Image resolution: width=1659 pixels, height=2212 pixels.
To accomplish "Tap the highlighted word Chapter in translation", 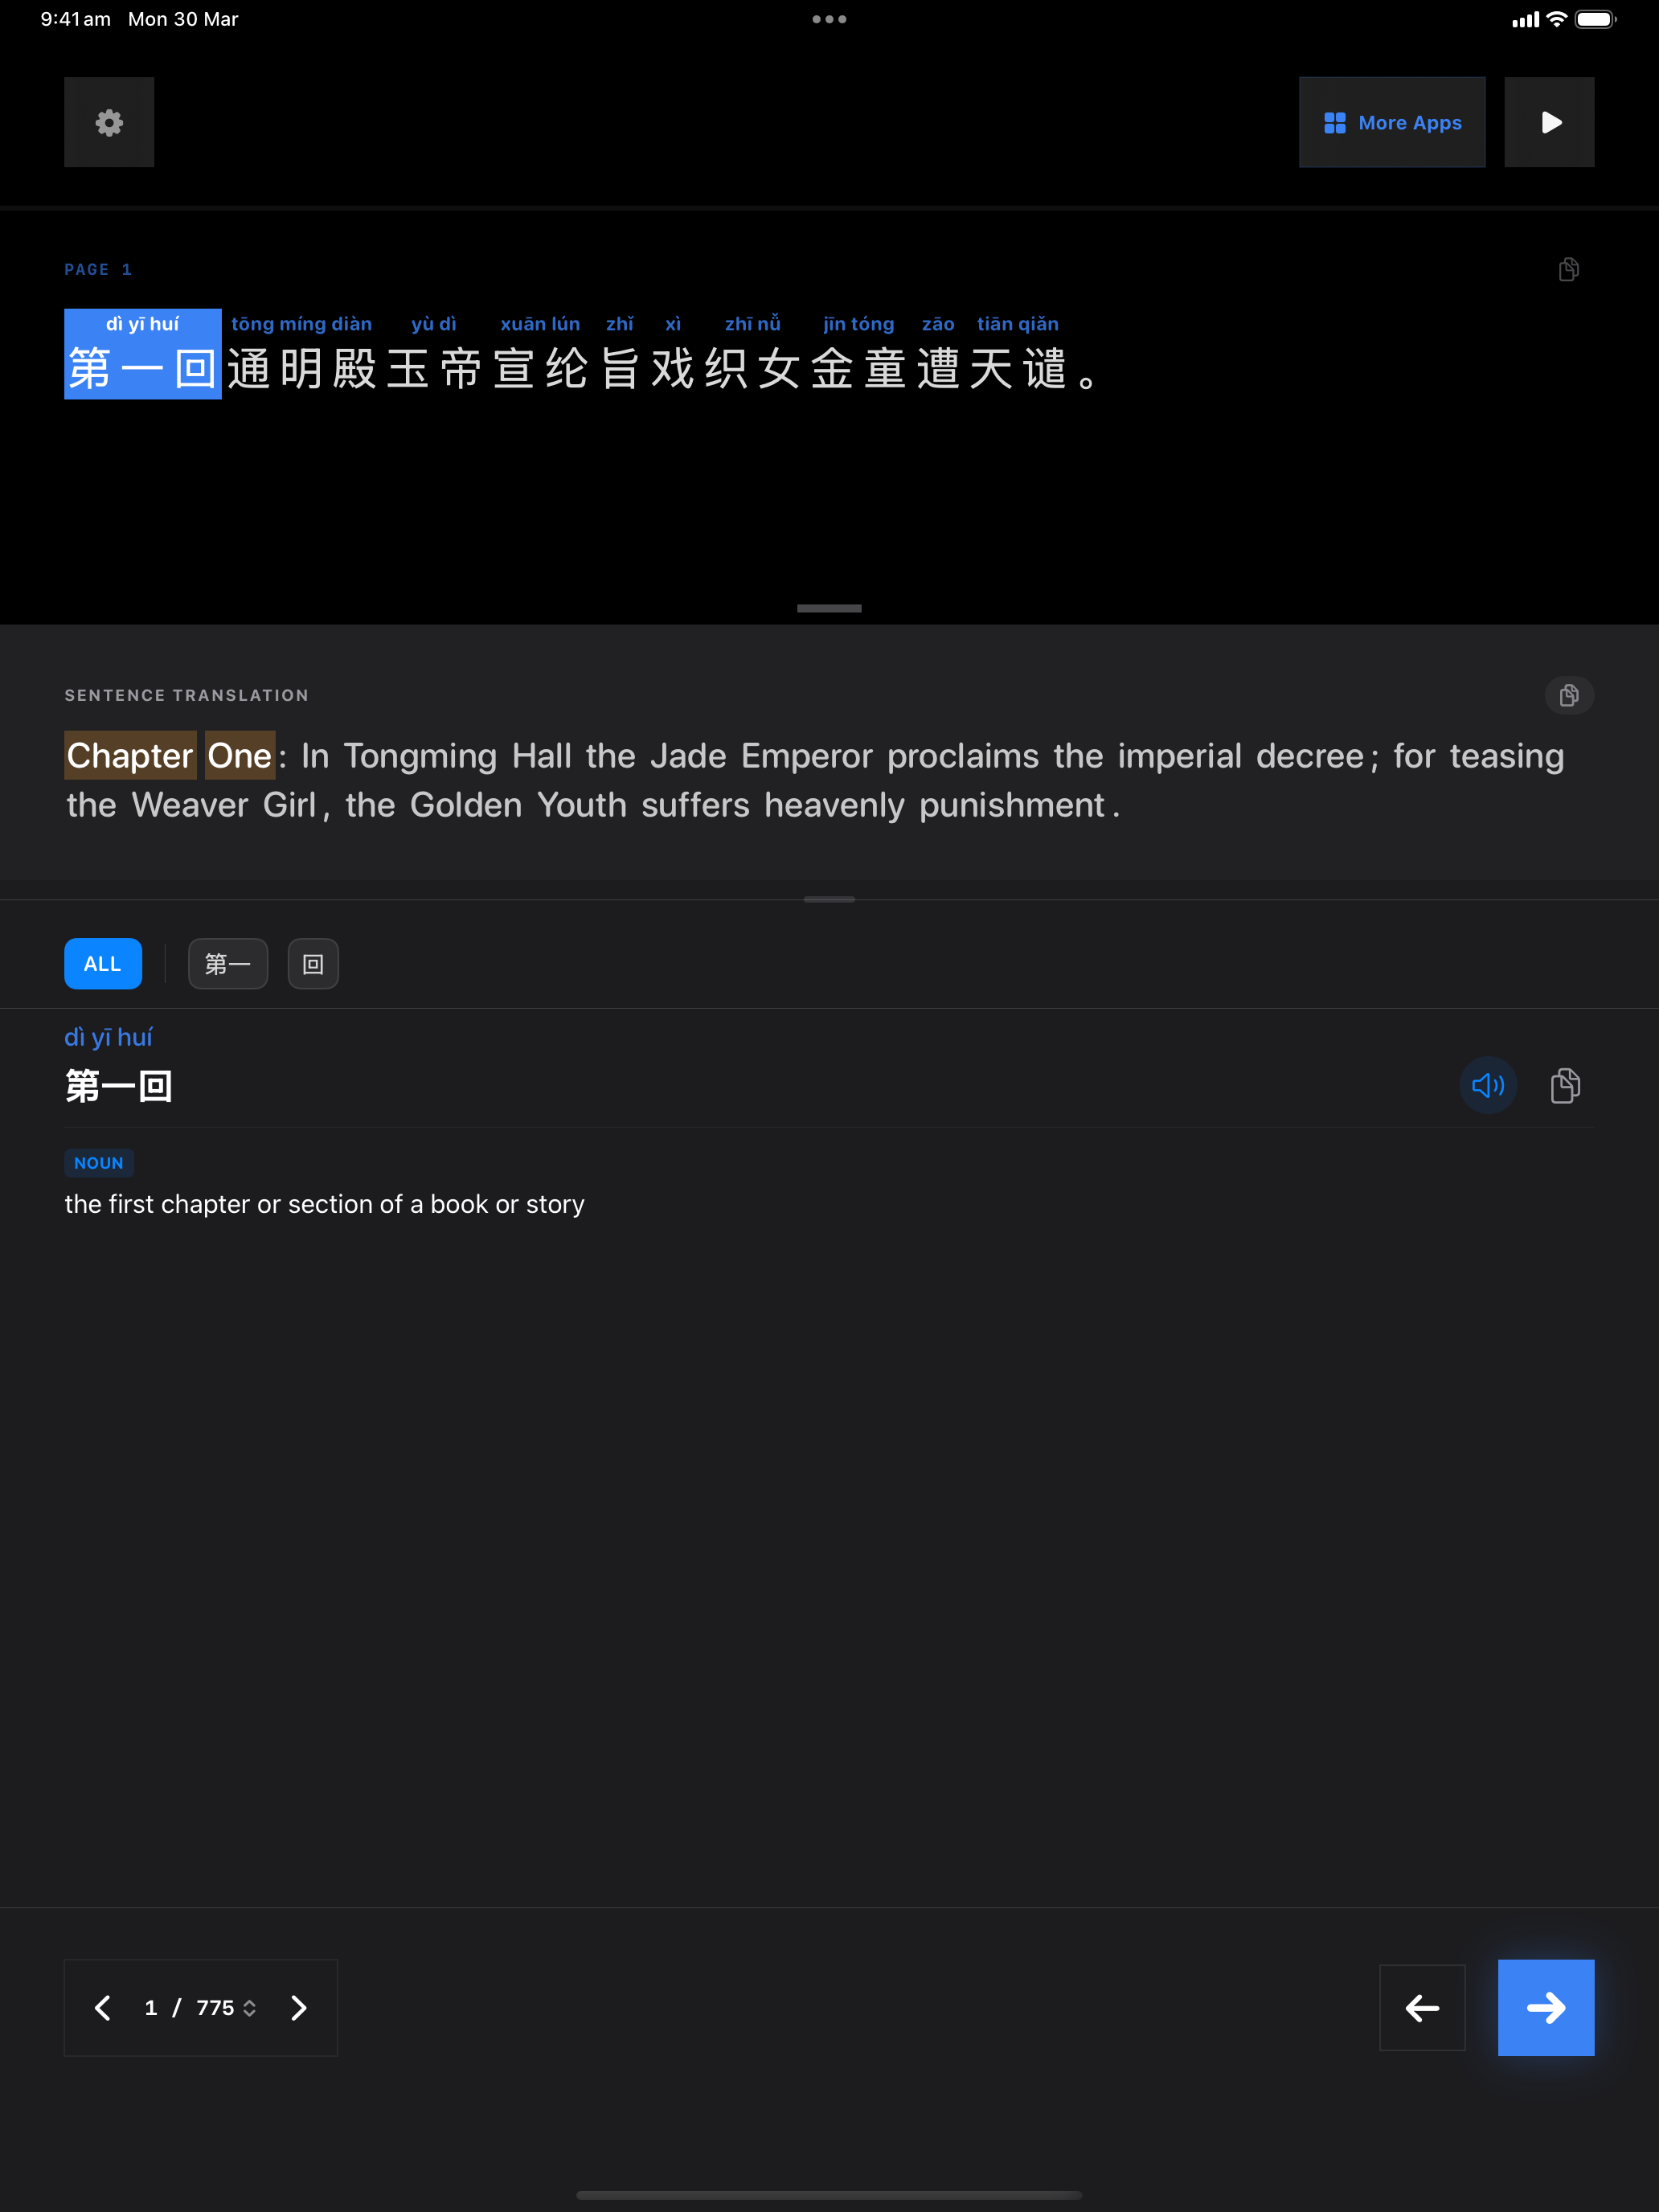I will 129,756.
